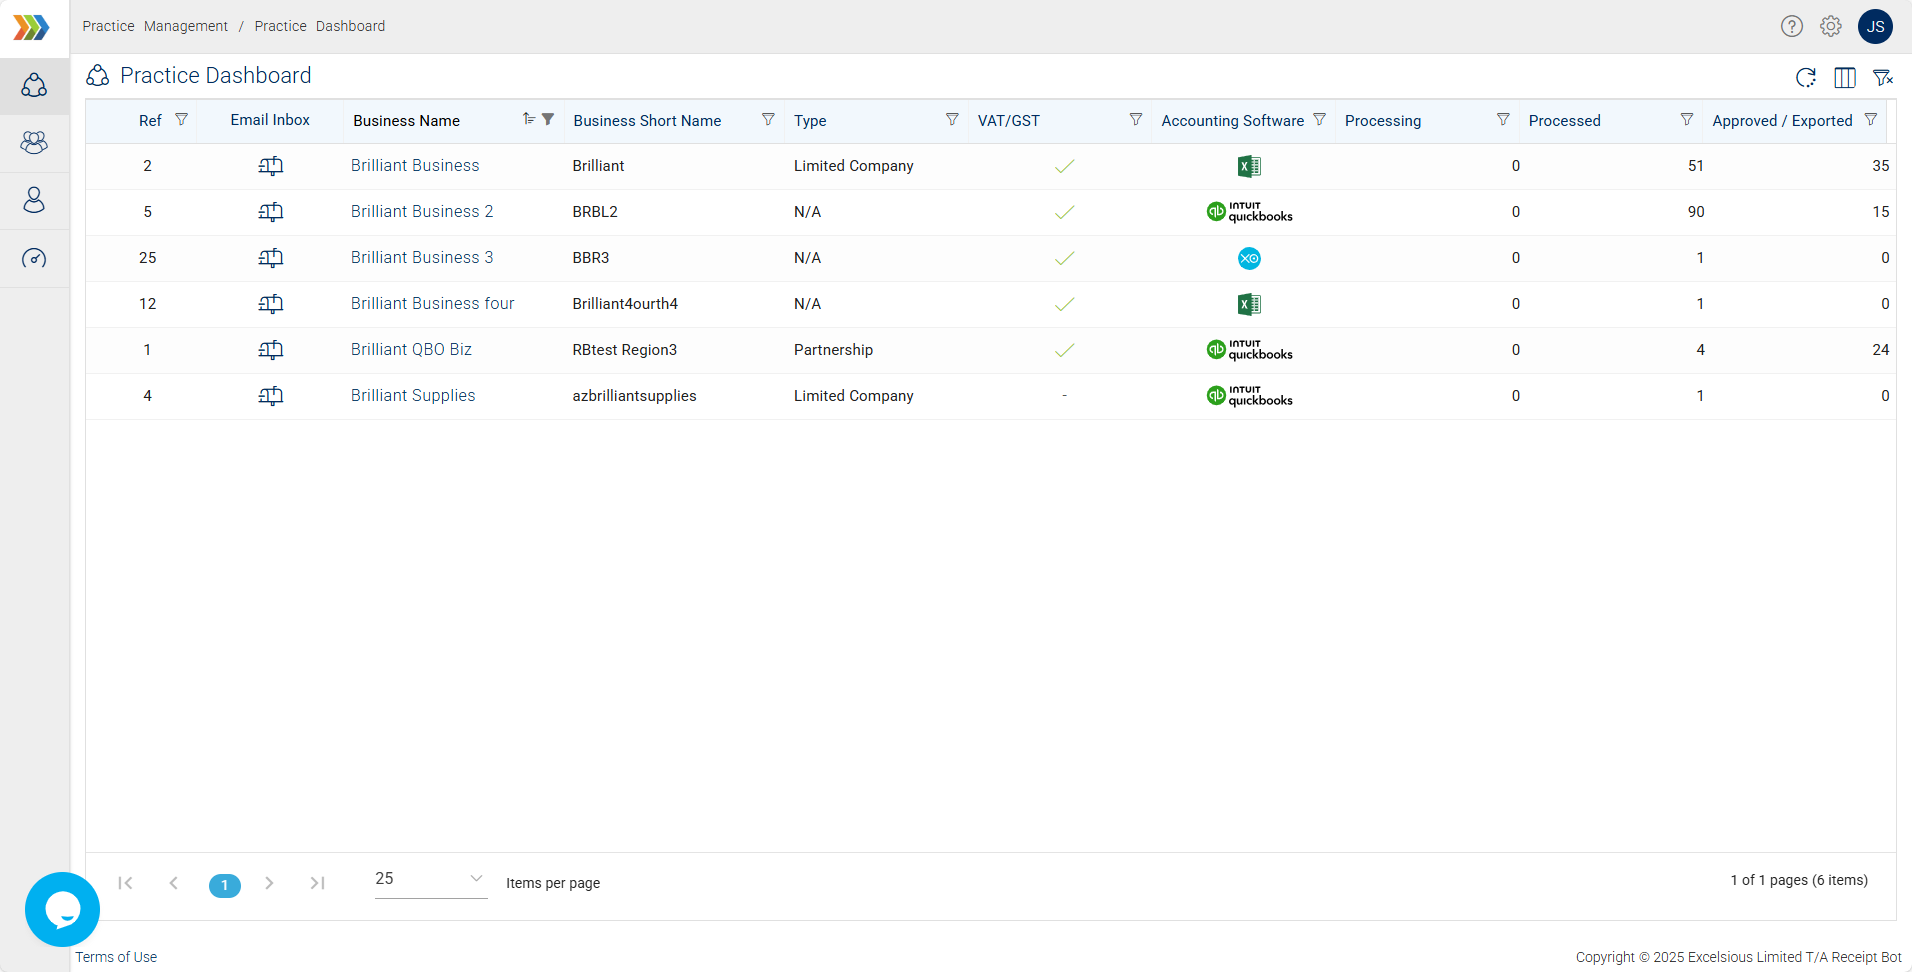The image size is (1912, 972).
Task: Open VAT/GST column filter
Action: point(1136,120)
